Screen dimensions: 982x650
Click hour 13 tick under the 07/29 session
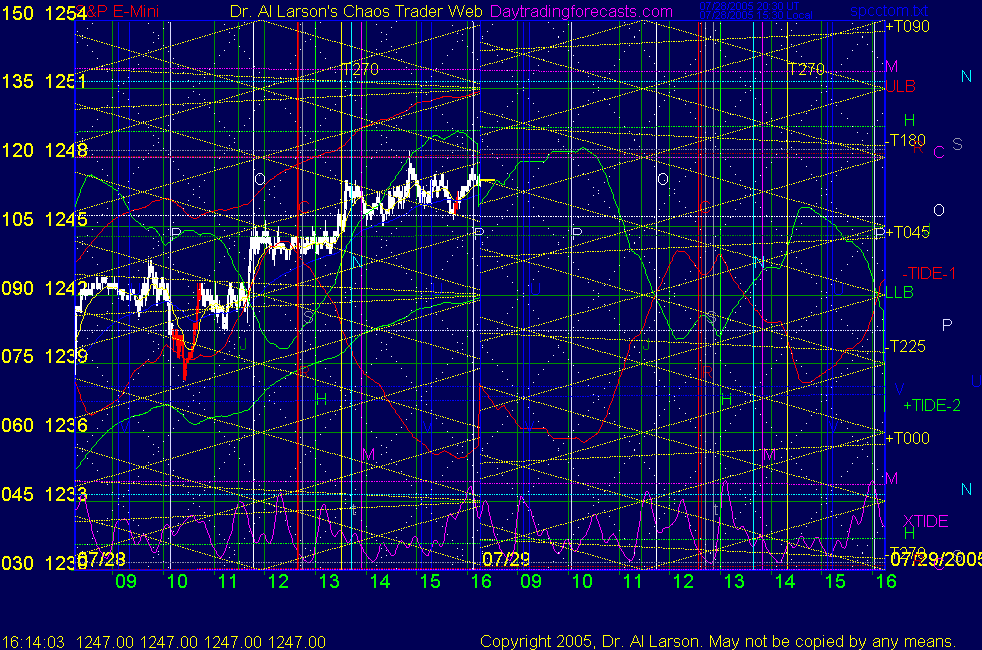pos(734,581)
